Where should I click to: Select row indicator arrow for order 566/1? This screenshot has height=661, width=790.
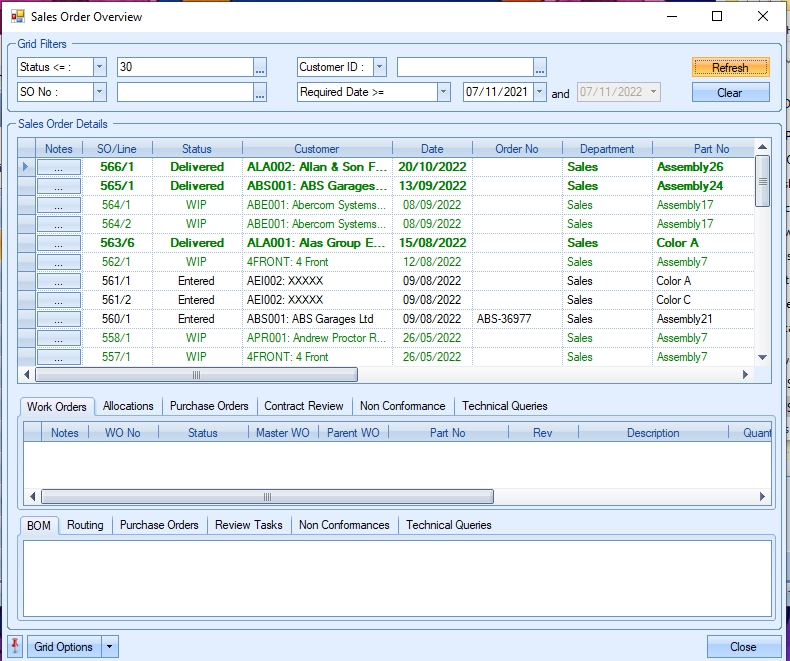point(26,167)
